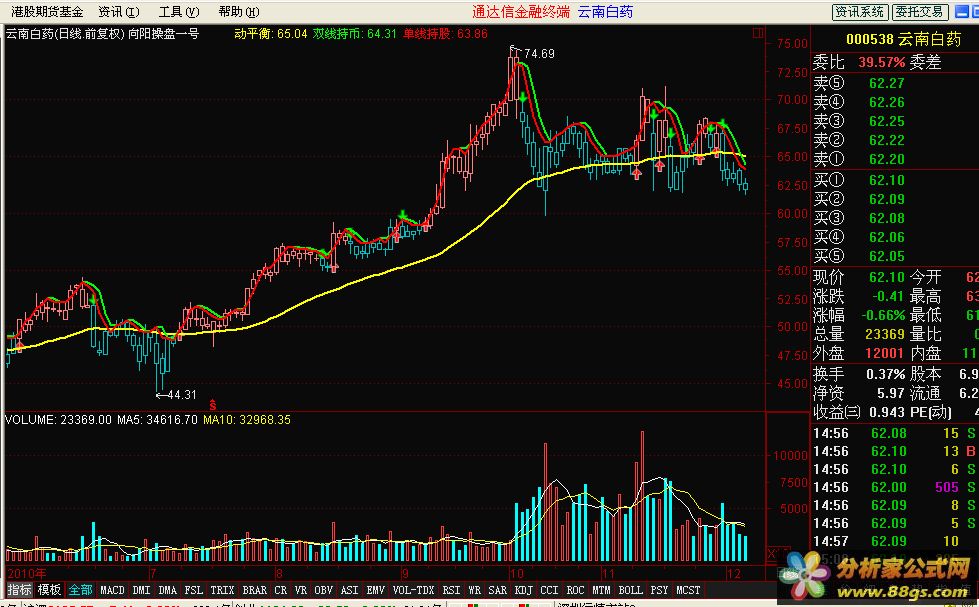The width and height of the screenshot is (979, 607).
Task: Click the 卖① ask price 62.20
Action: 887,159
